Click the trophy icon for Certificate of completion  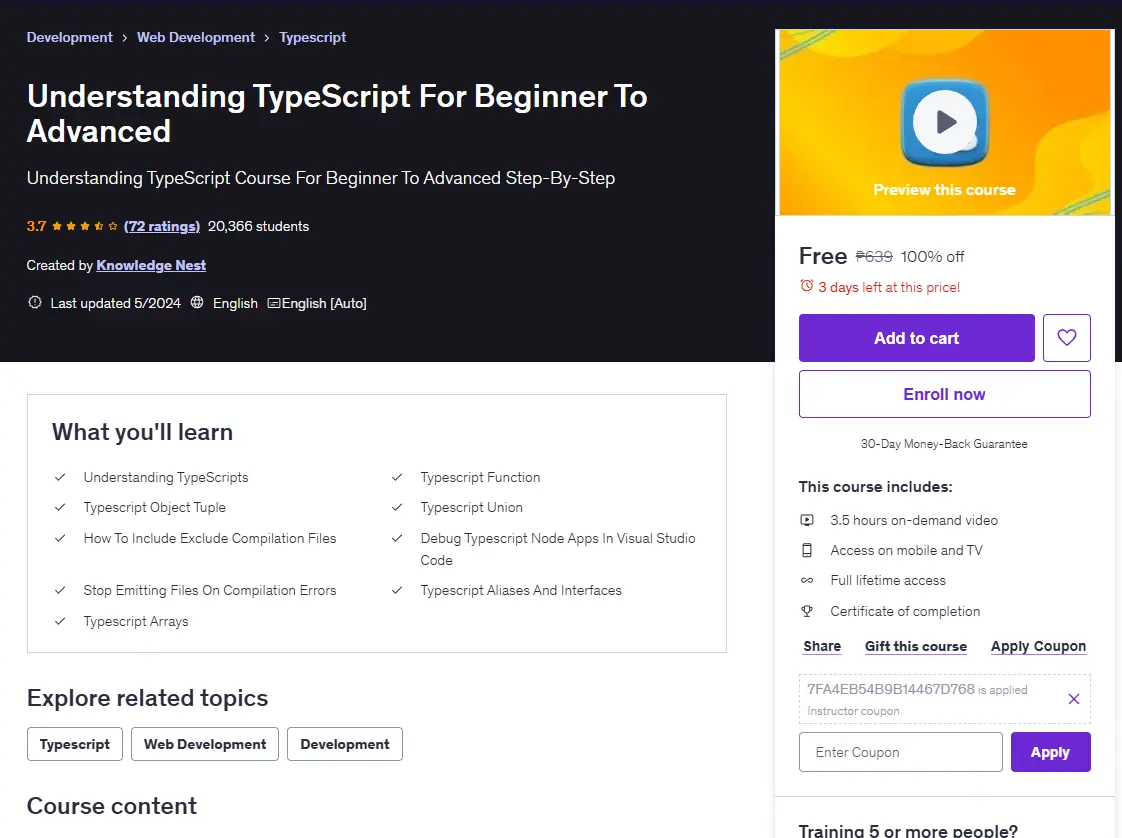click(806, 611)
